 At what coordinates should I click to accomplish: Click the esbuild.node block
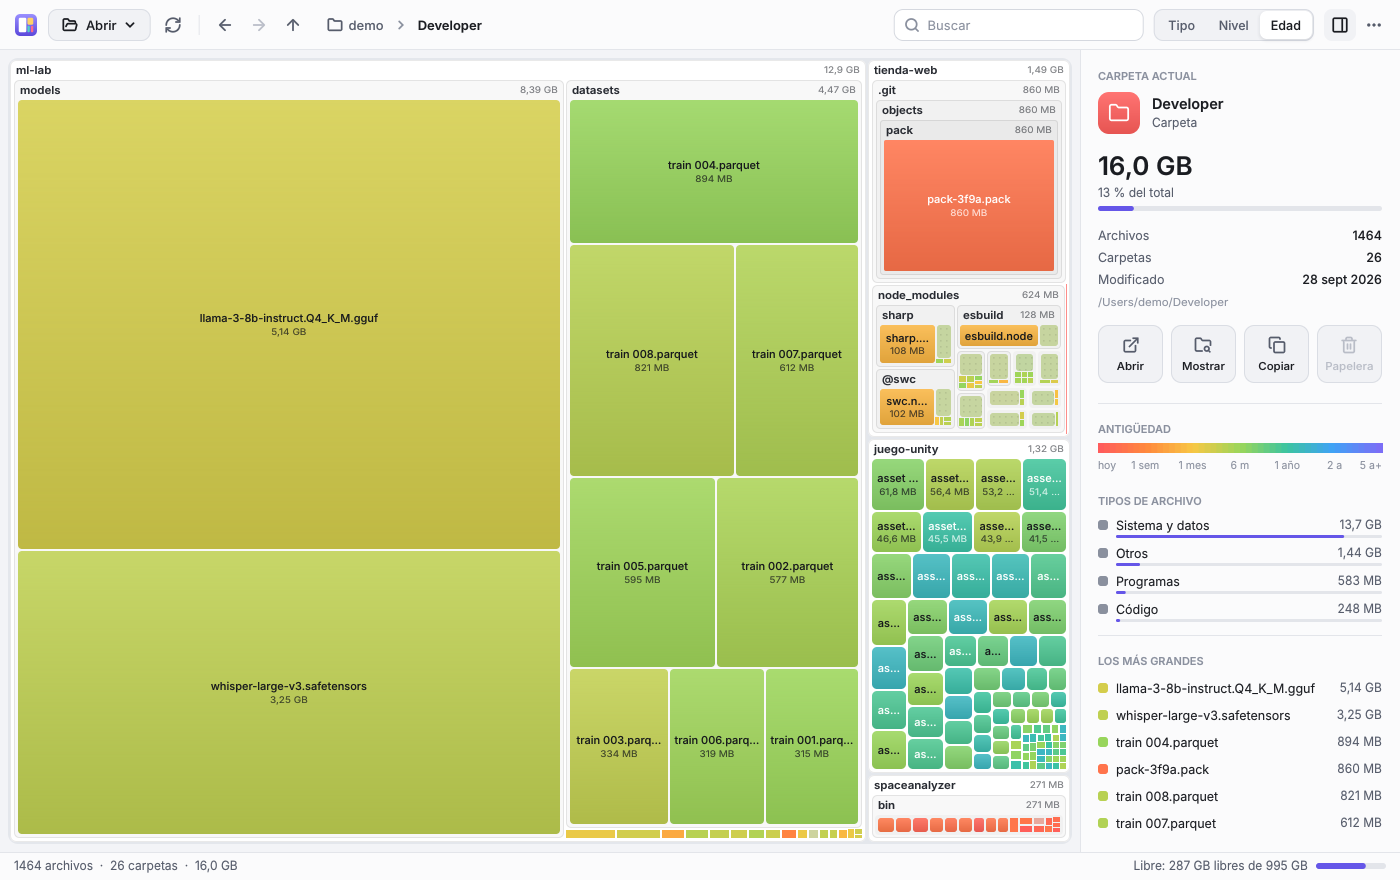click(998, 336)
